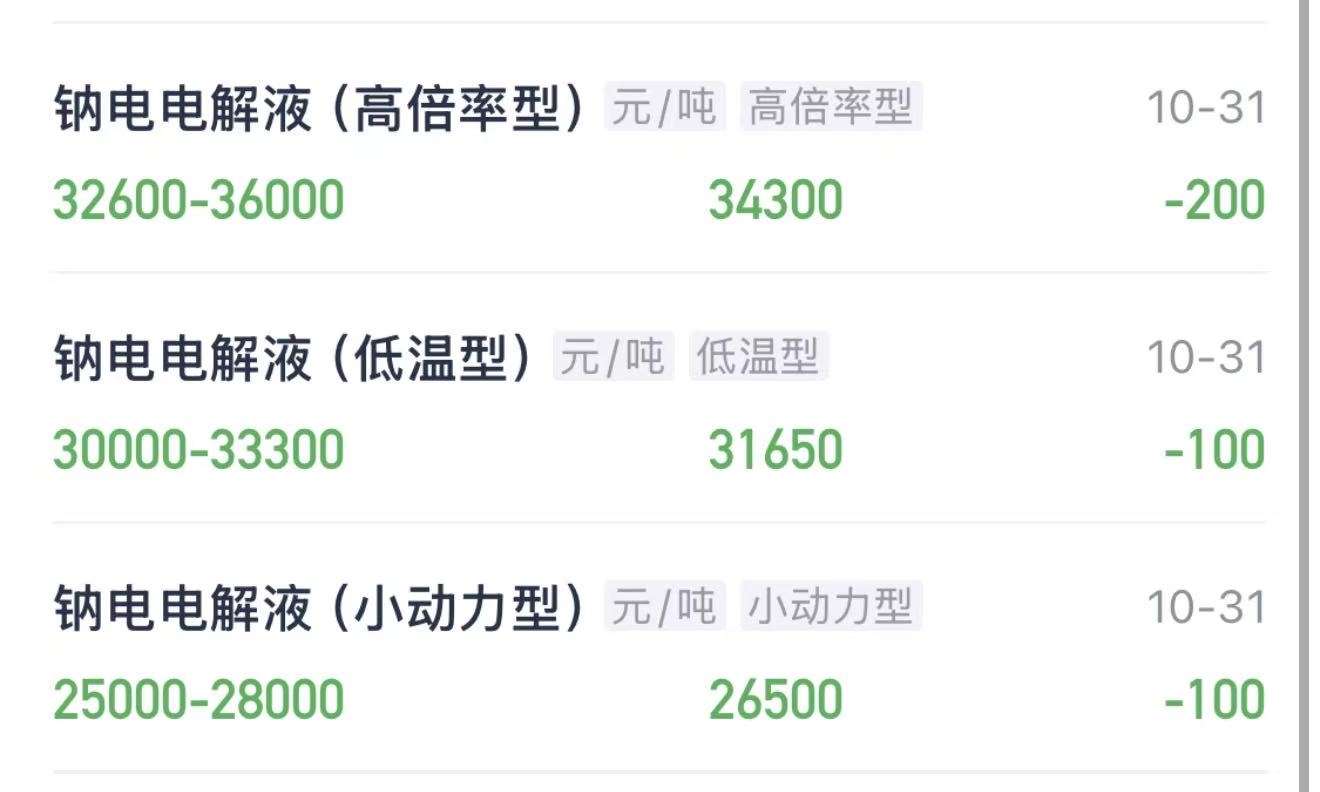1320x792 pixels.
Task: Click the 10-31 date on 高倍率型 row
Action: (1207, 108)
